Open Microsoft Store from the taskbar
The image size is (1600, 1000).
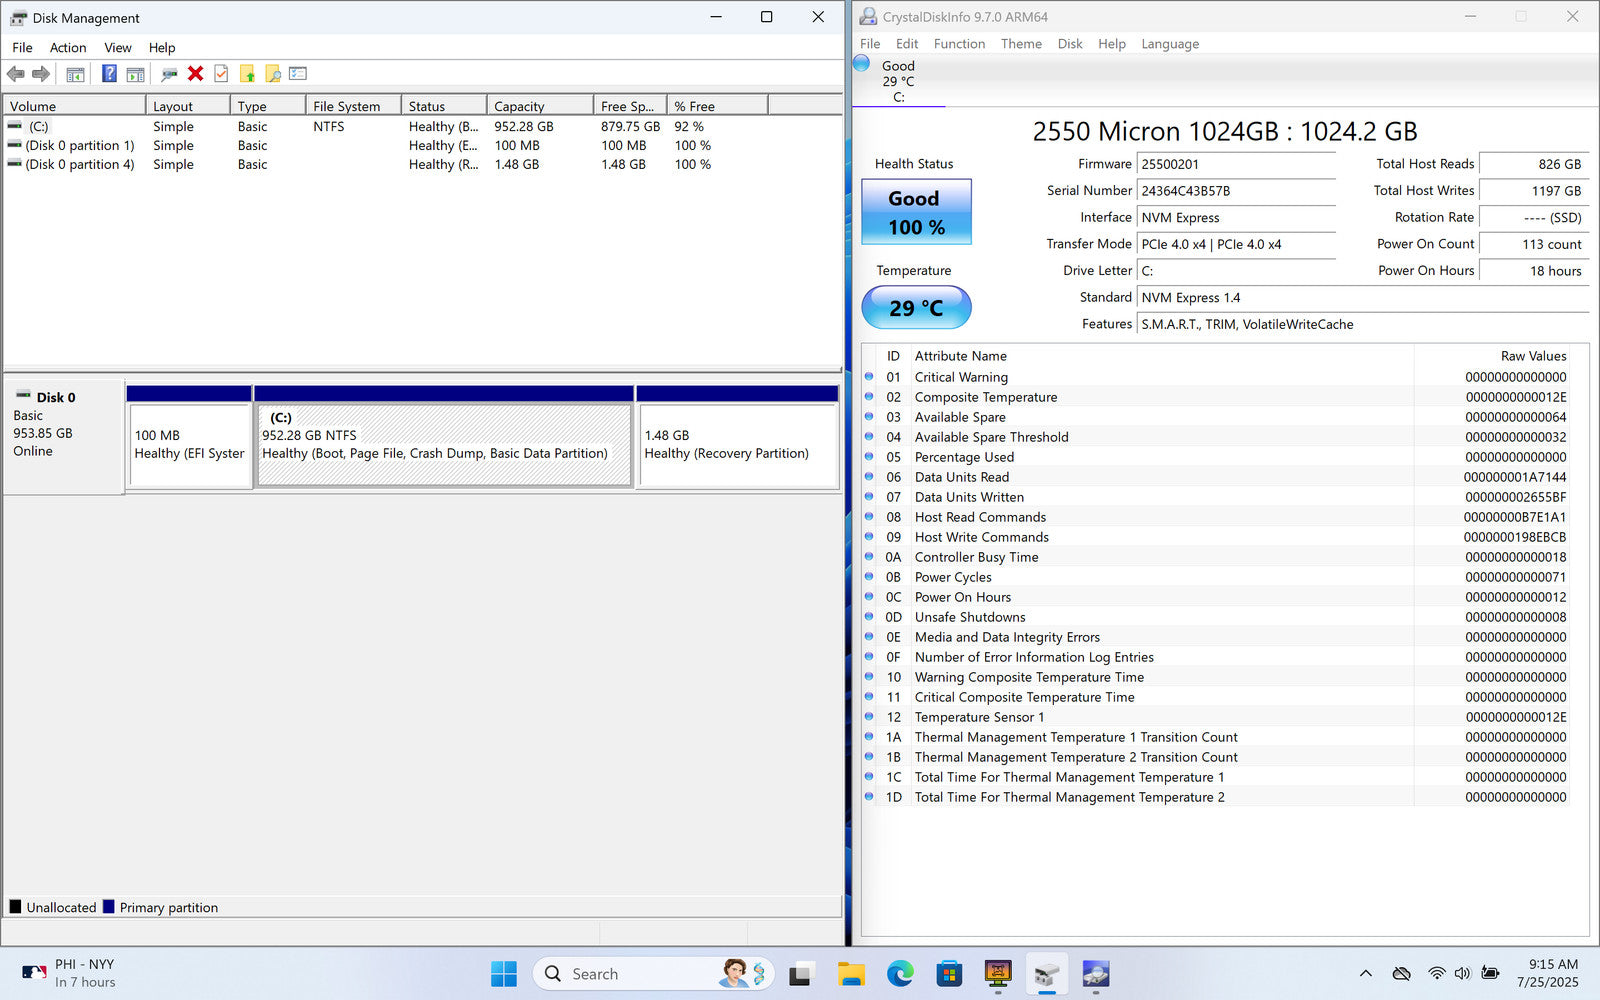[x=949, y=974]
